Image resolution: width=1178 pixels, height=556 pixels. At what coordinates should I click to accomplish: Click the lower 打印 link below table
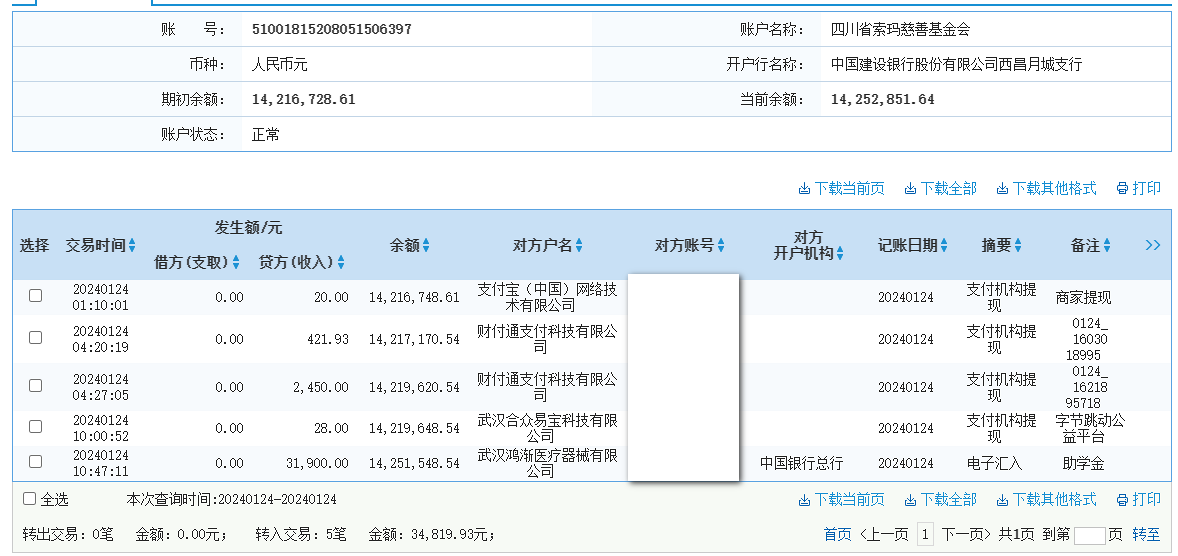point(1139,499)
